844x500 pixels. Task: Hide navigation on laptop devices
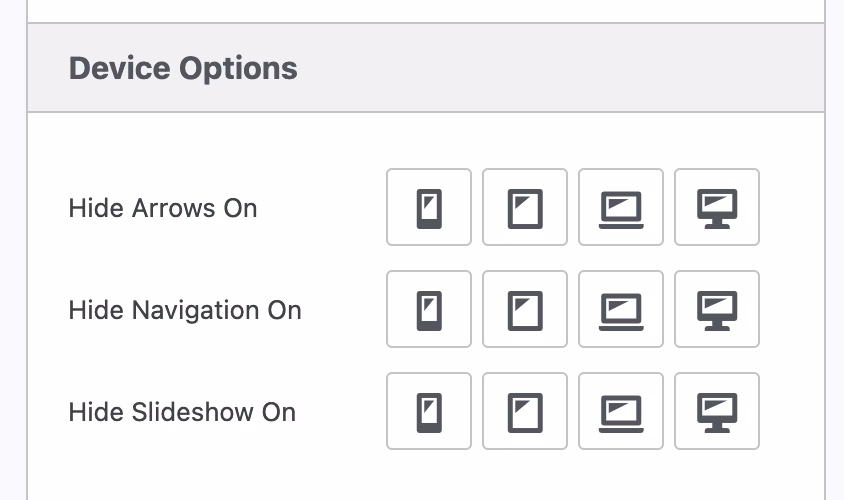[x=621, y=309]
